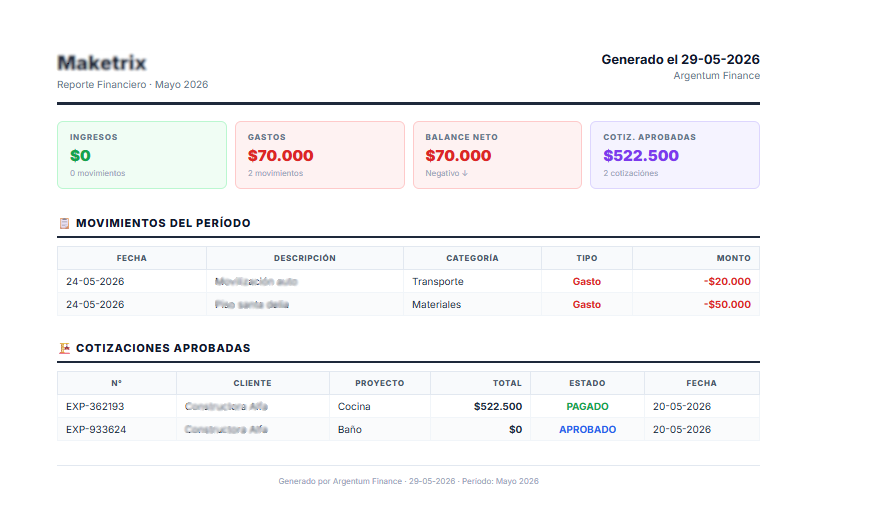Screen dimensions: 877x512
Task: Click the clipboard icon beside Movimientos del Período
Action: tap(64, 223)
